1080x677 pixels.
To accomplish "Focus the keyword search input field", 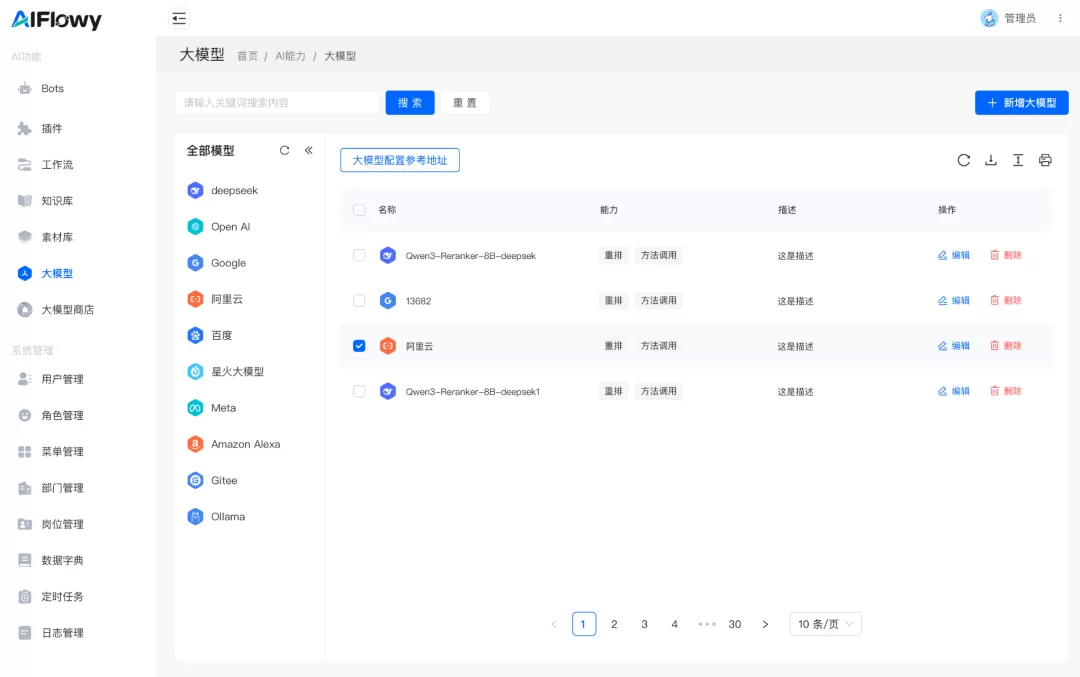I will [277, 103].
